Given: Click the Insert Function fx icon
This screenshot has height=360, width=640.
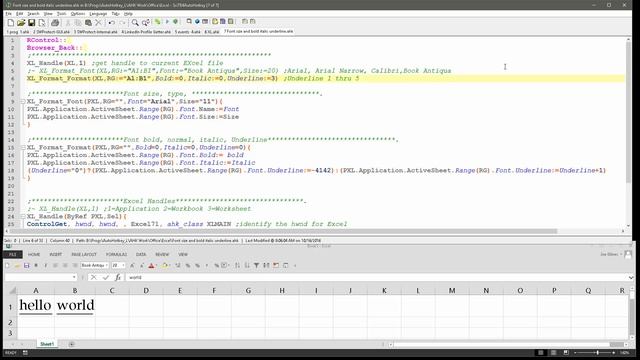Looking at the screenshot, I should (x=118, y=278).
